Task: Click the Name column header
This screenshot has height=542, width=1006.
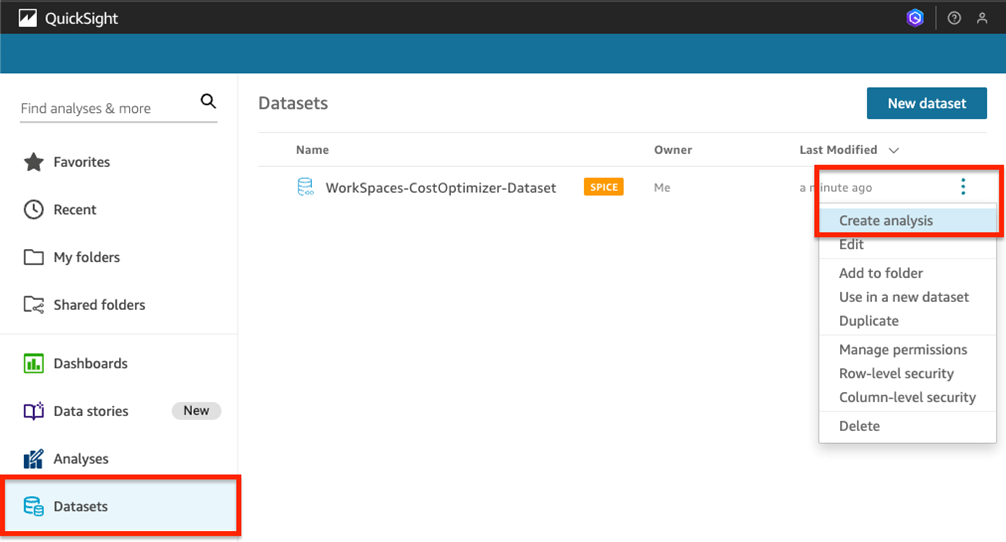Action: tap(312, 149)
